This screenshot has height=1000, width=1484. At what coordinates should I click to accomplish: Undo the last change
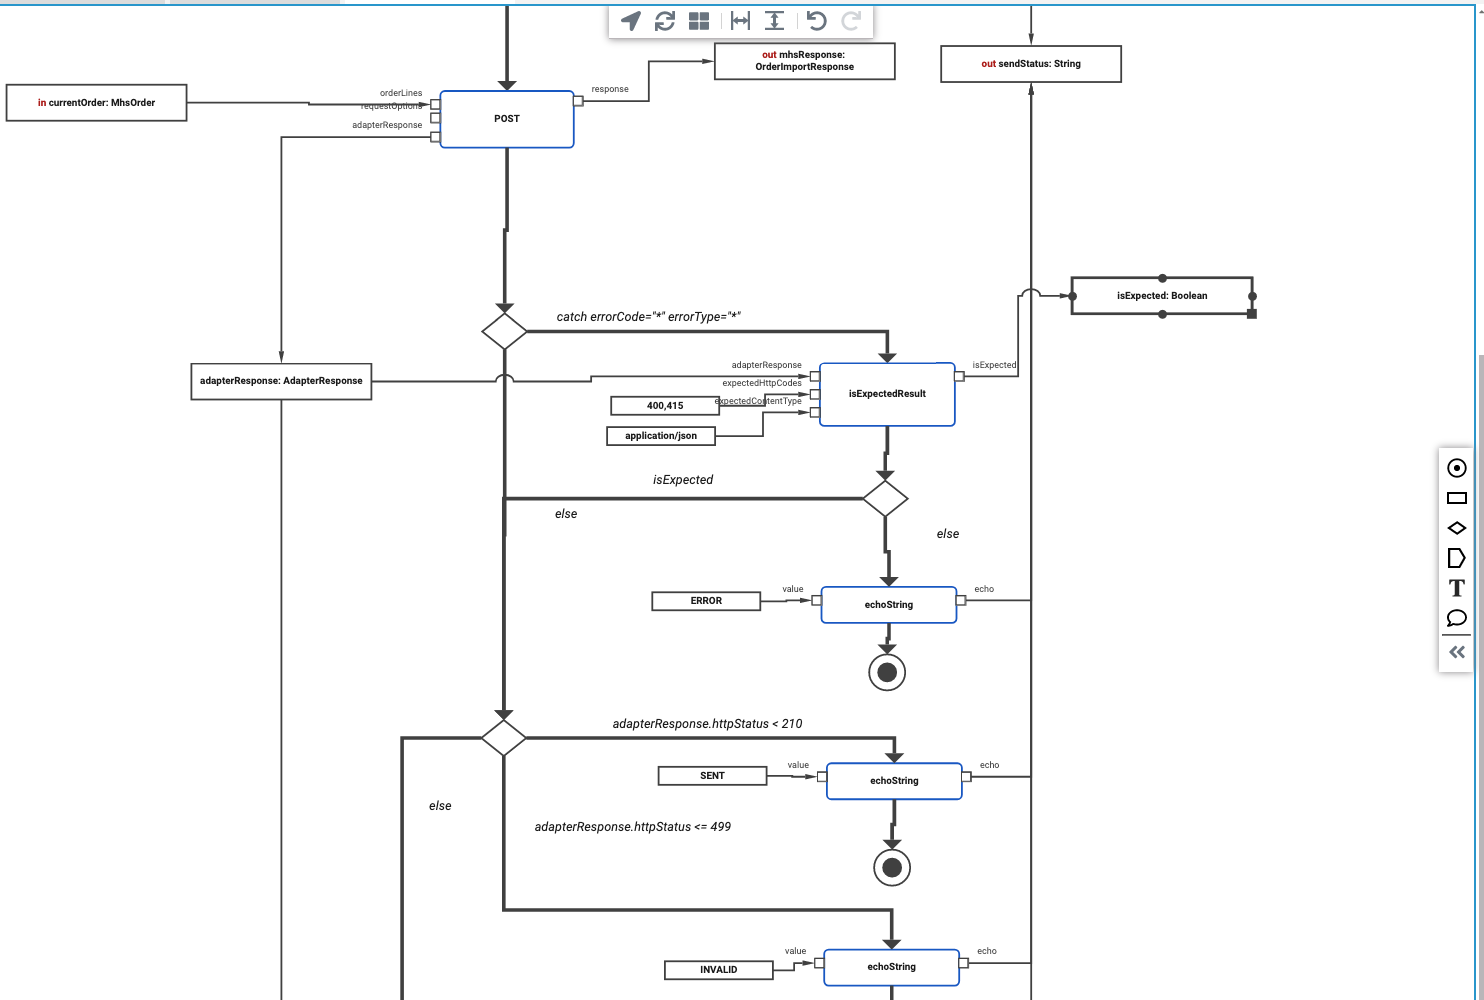click(815, 20)
